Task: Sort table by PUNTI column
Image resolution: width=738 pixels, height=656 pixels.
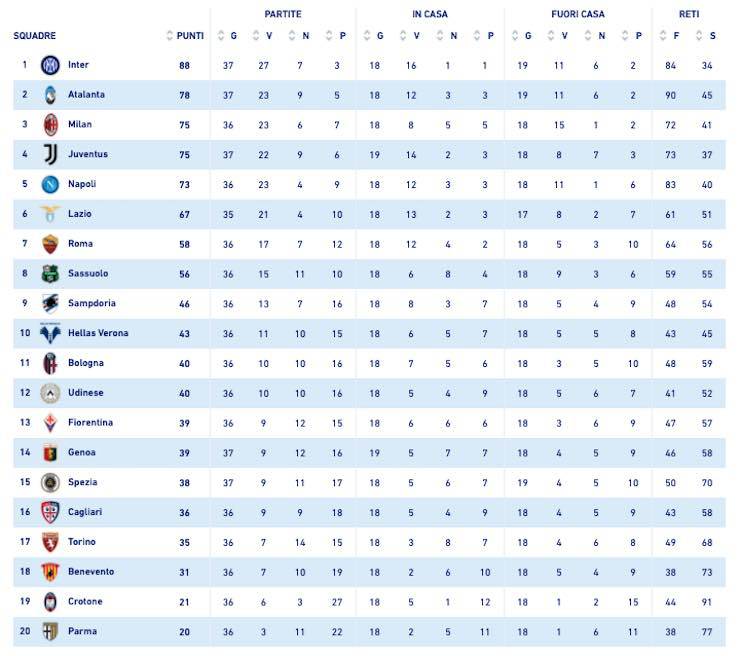Action: coord(185,36)
